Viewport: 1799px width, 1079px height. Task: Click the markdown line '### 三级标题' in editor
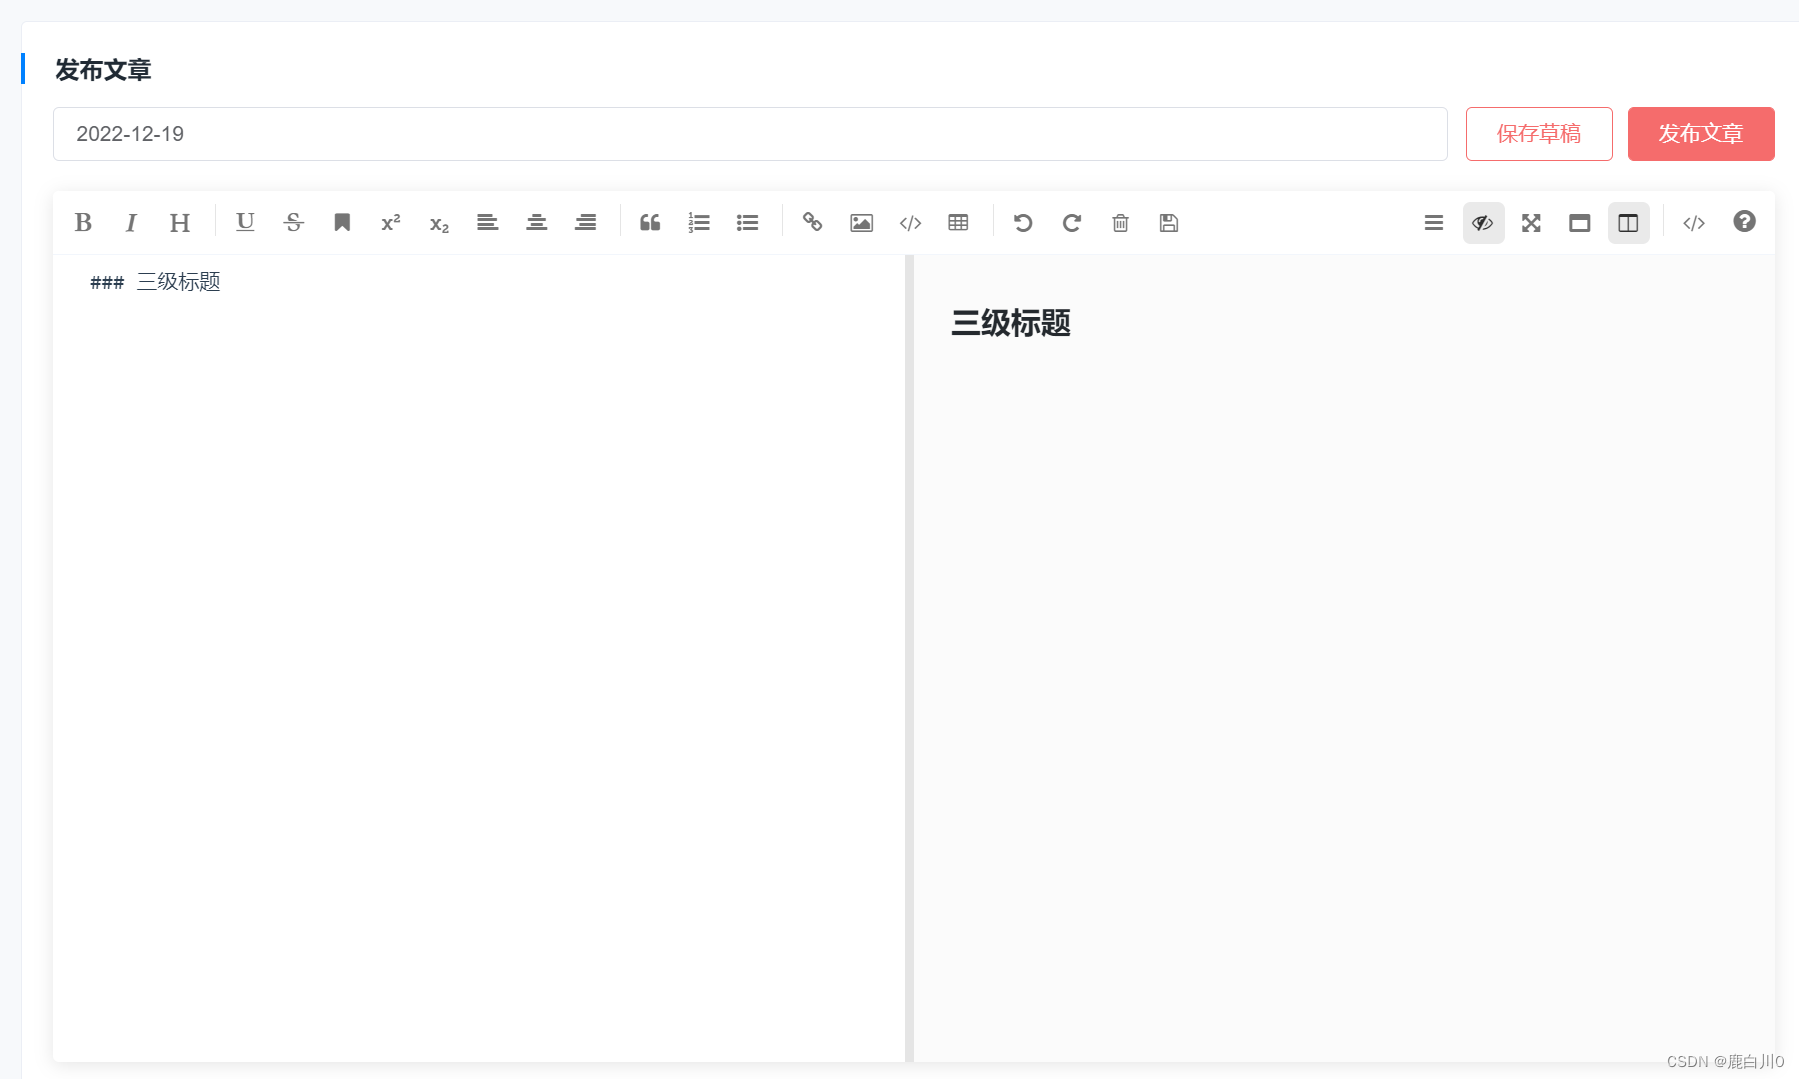click(x=155, y=282)
